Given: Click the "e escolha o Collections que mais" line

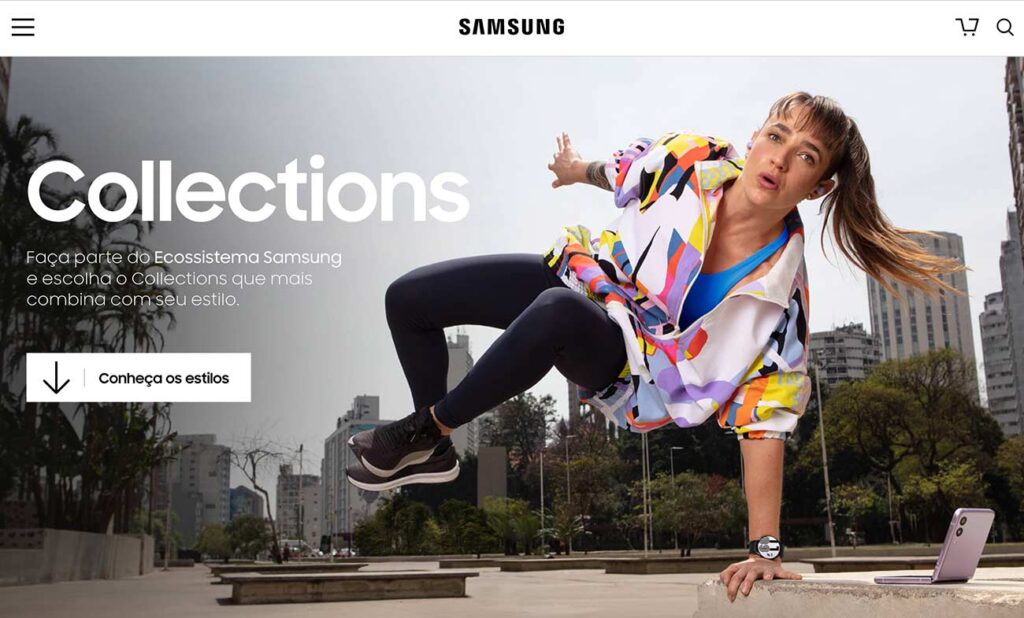Looking at the screenshot, I should [169, 279].
